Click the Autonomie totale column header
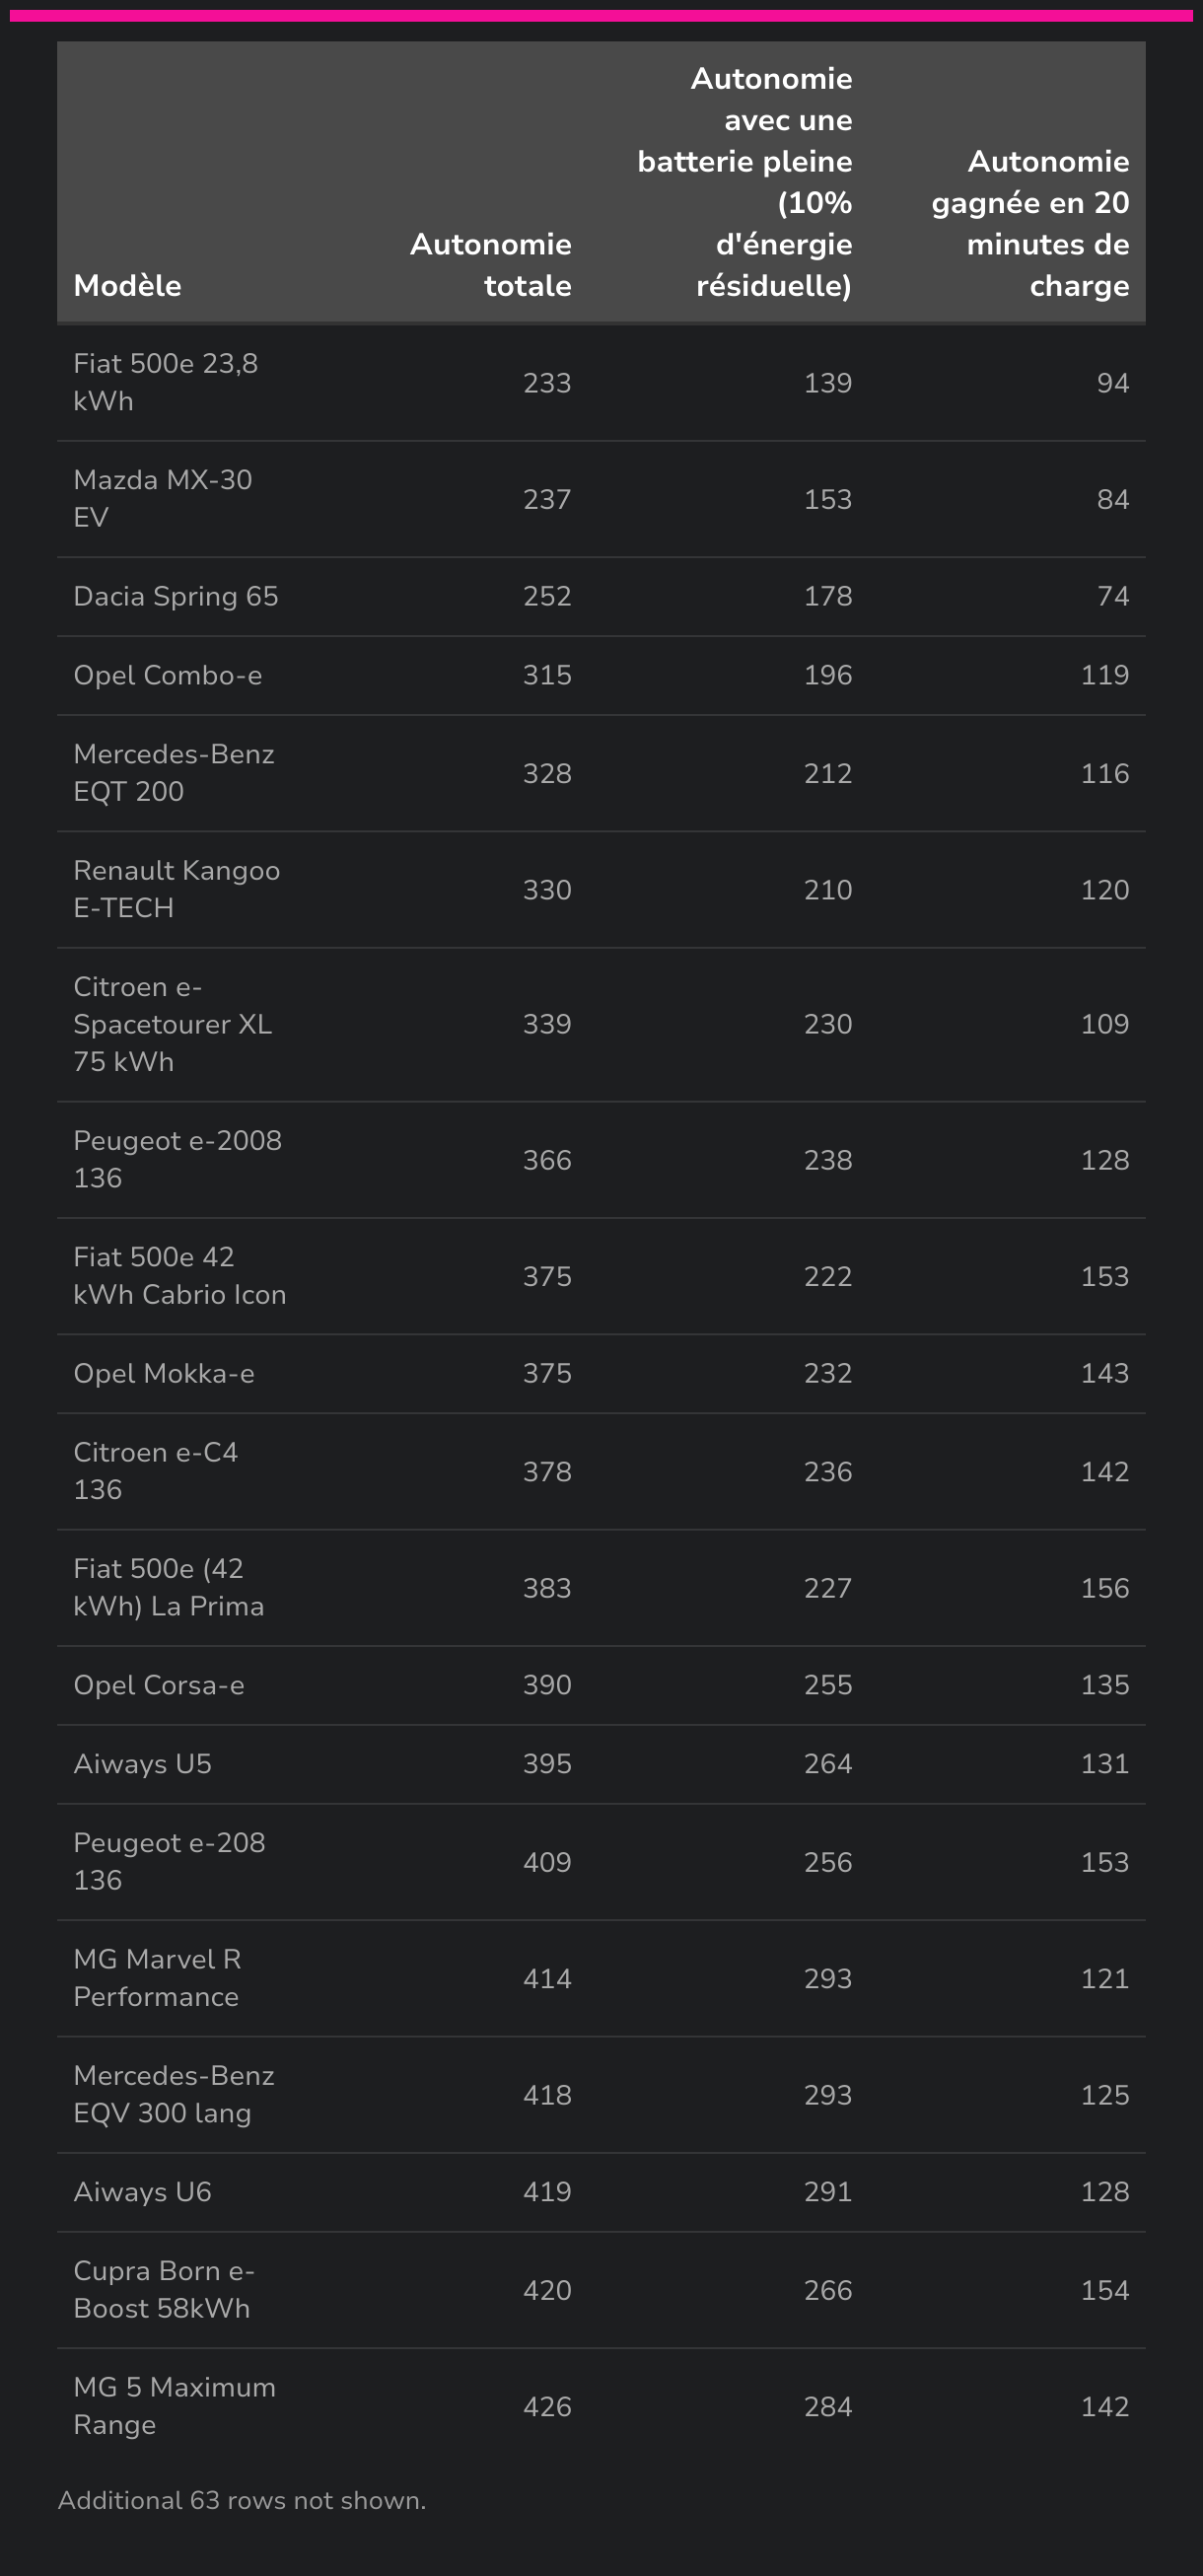 pyautogui.click(x=490, y=264)
